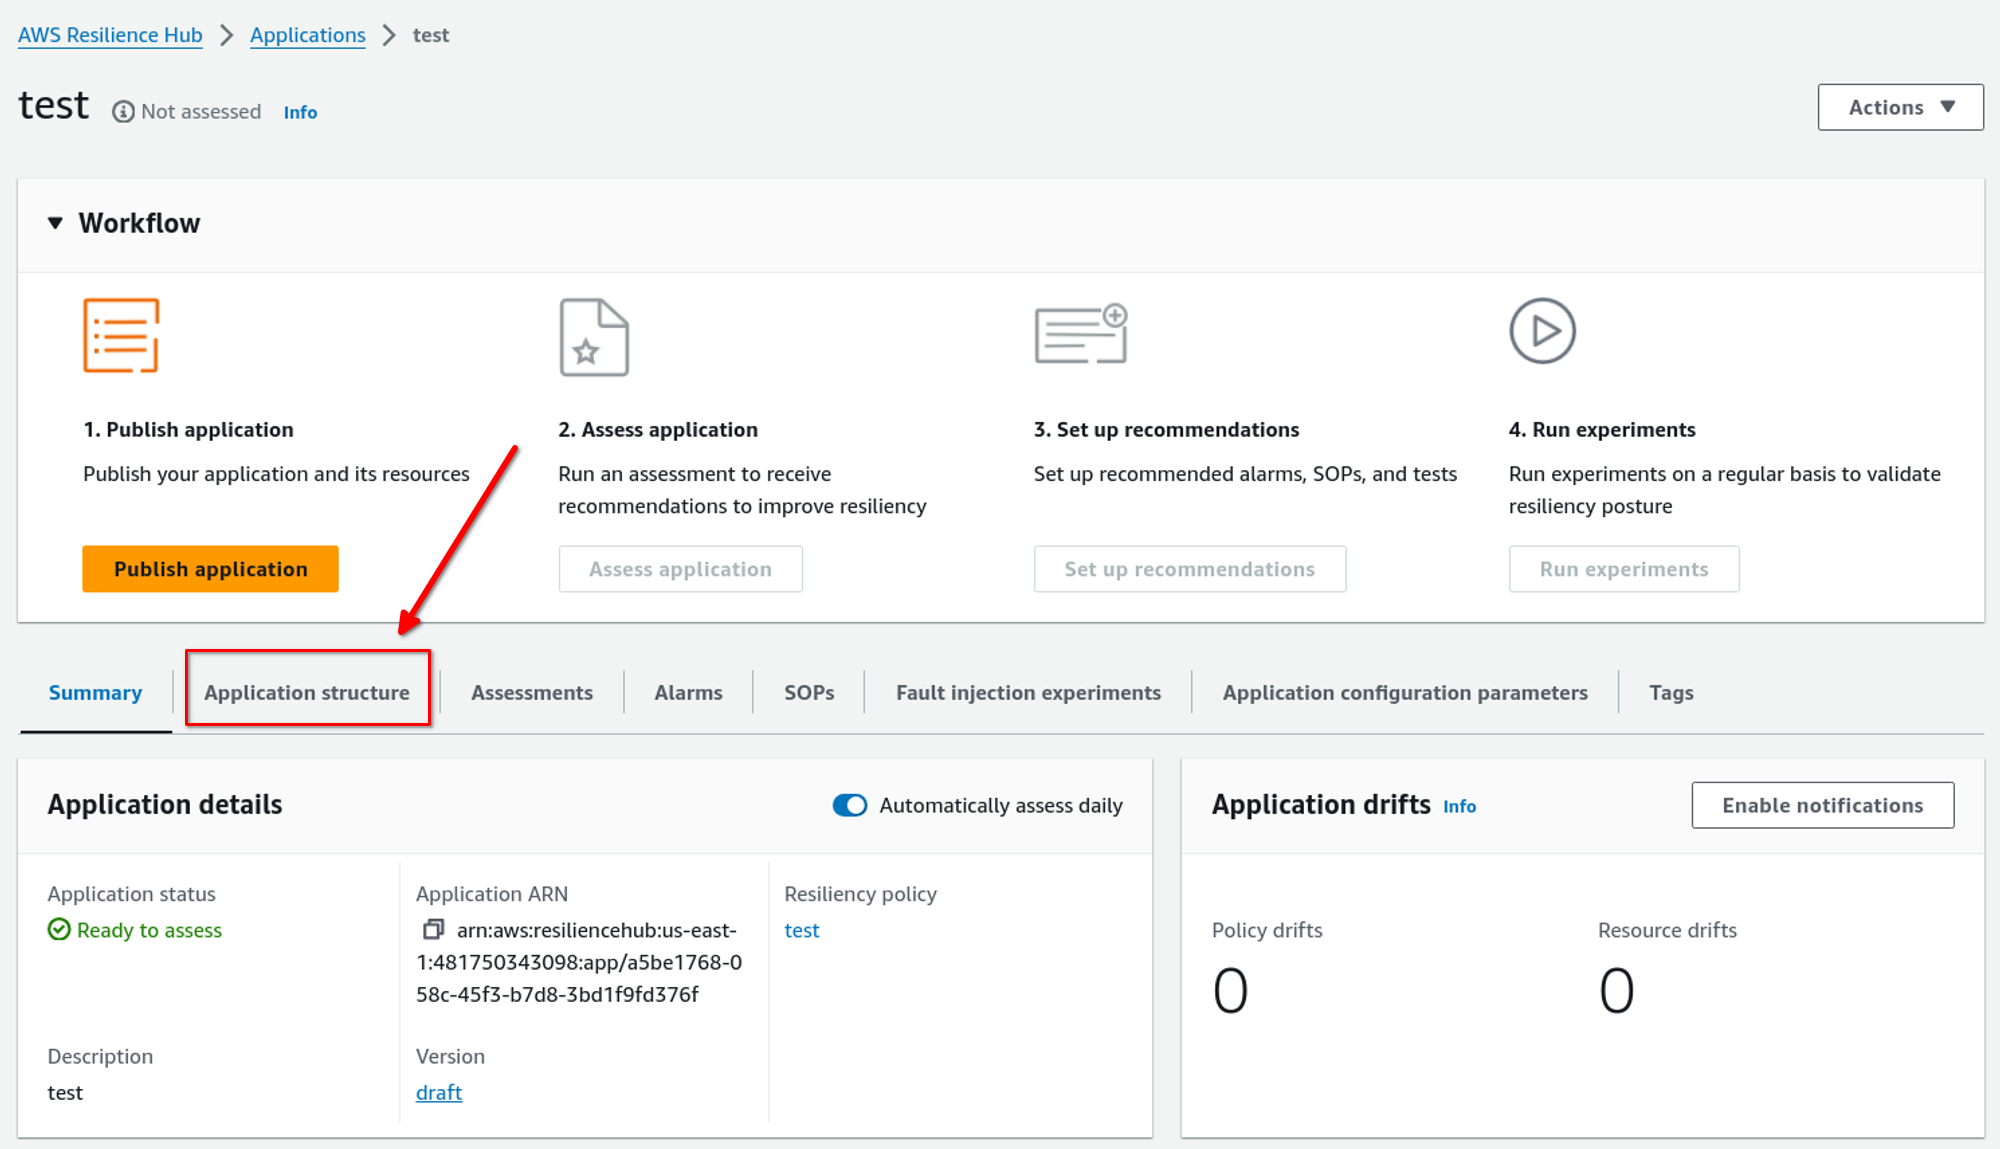Click Info link beside Application drifts
Screen dimensions: 2000x1149
tap(1459, 806)
